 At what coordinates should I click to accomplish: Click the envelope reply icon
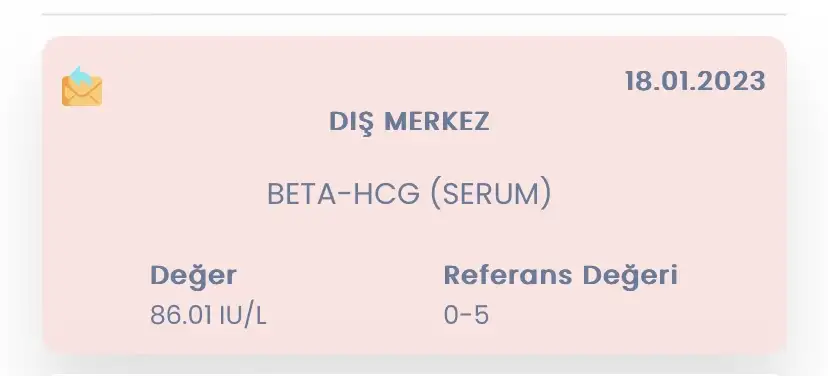(82, 86)
